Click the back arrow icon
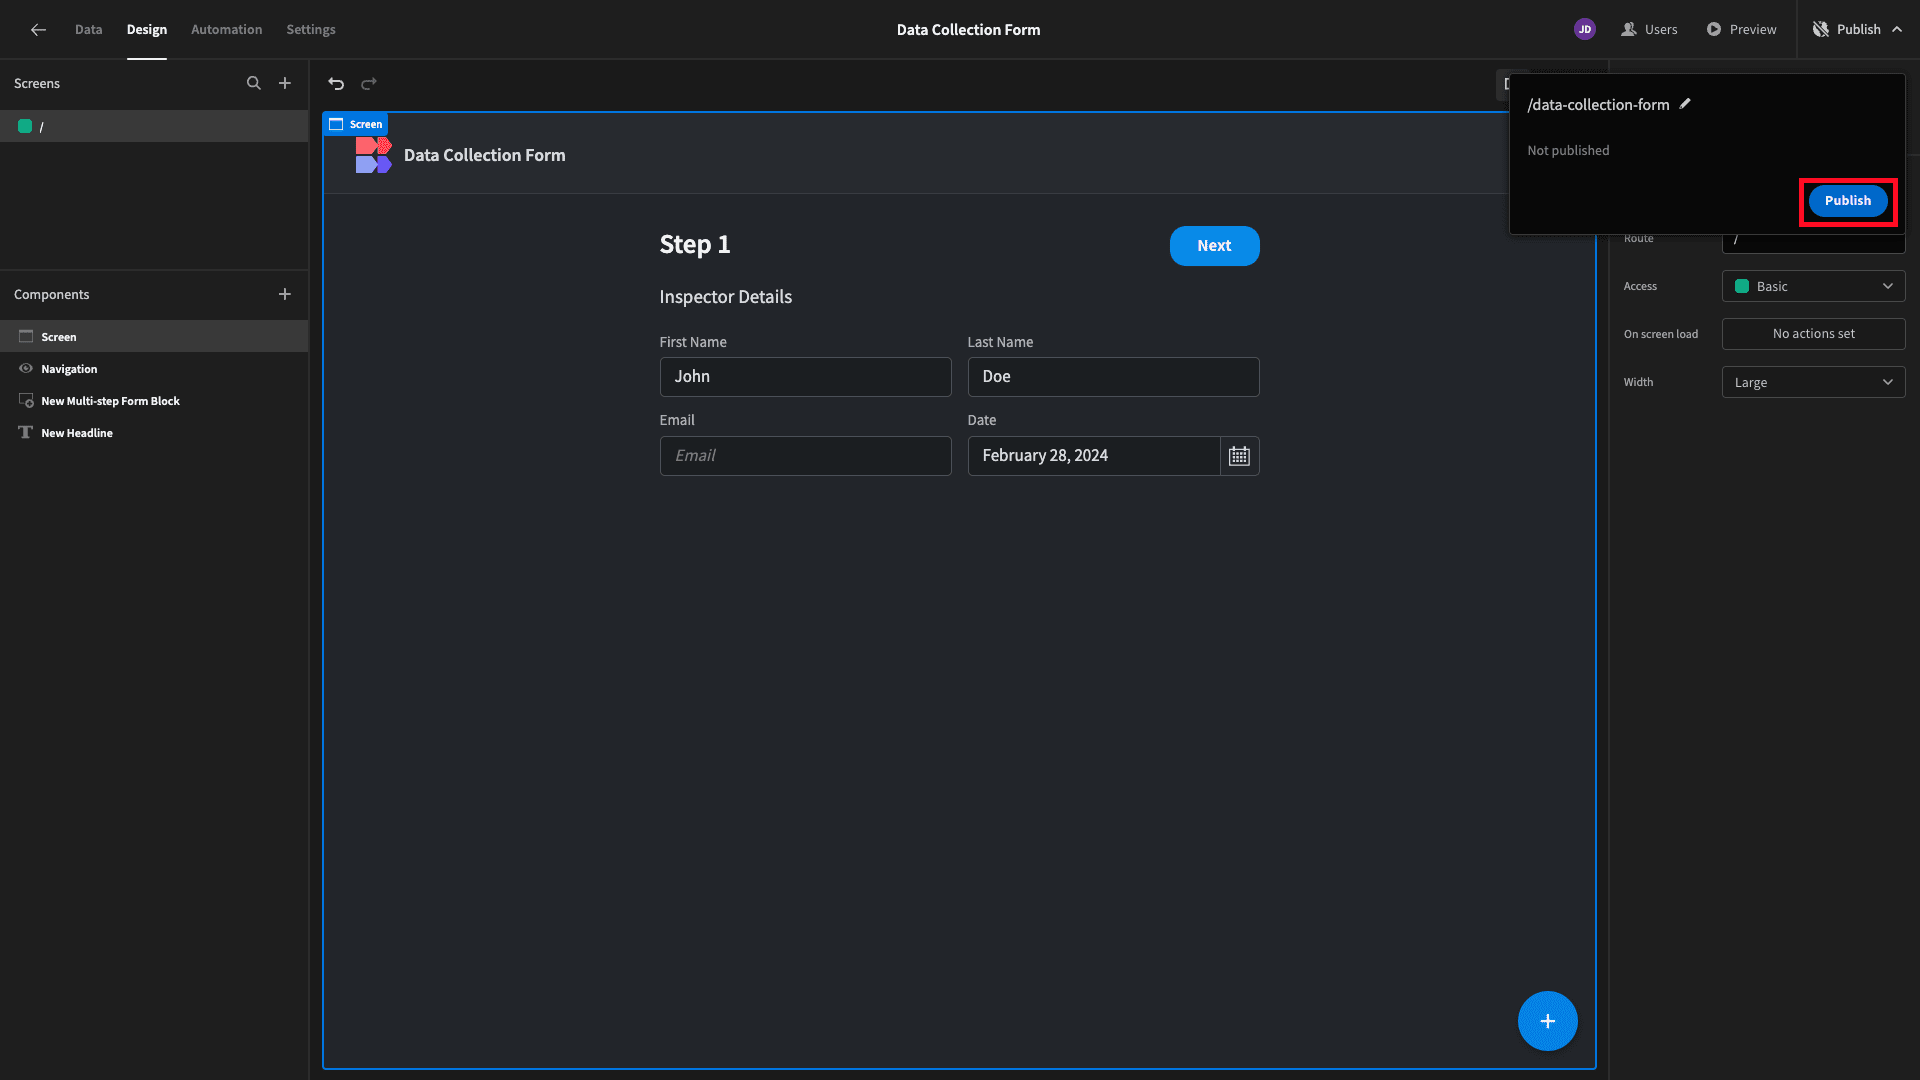This screenshot has width=1920, height=1080. pos(38,30)
